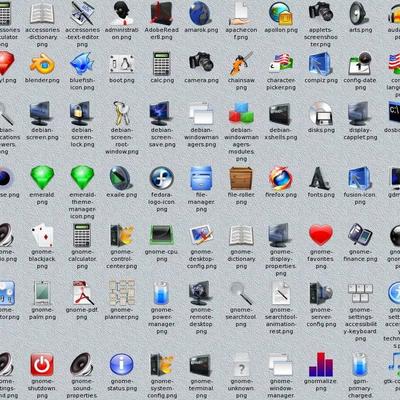Select the gnome-remote-desktop.png icon
This screenshot has width=400, height=400.
tap(200, 293)
